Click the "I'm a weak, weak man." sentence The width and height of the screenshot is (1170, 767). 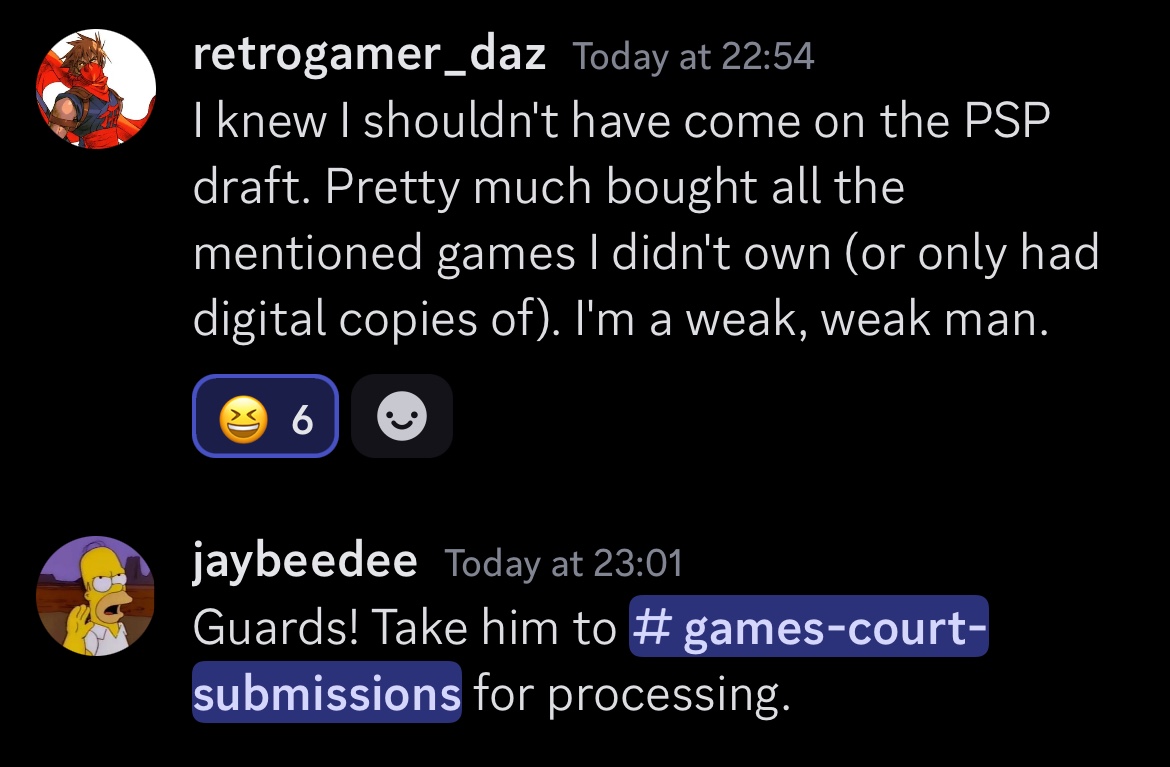coord(812,319)
